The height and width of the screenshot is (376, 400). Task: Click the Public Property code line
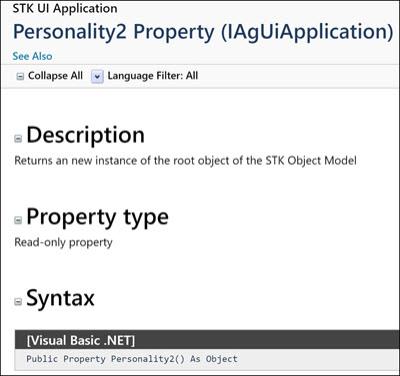[x=132, y=359]
